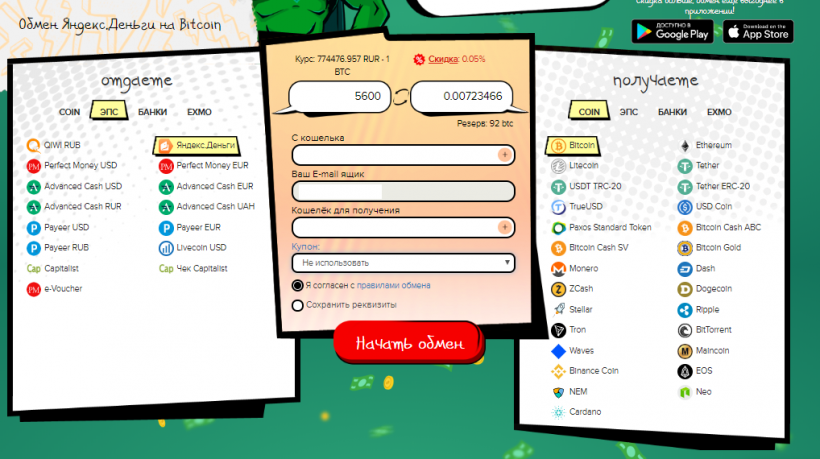Select EOS coin icon
This screenshot has width=820, height=459.
point(685,371)
